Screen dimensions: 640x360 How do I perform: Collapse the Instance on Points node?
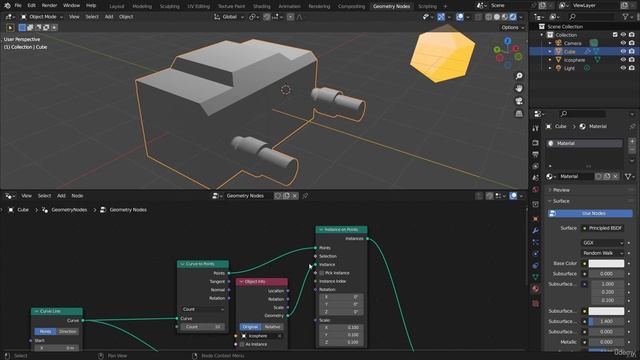tap(321, 230)
